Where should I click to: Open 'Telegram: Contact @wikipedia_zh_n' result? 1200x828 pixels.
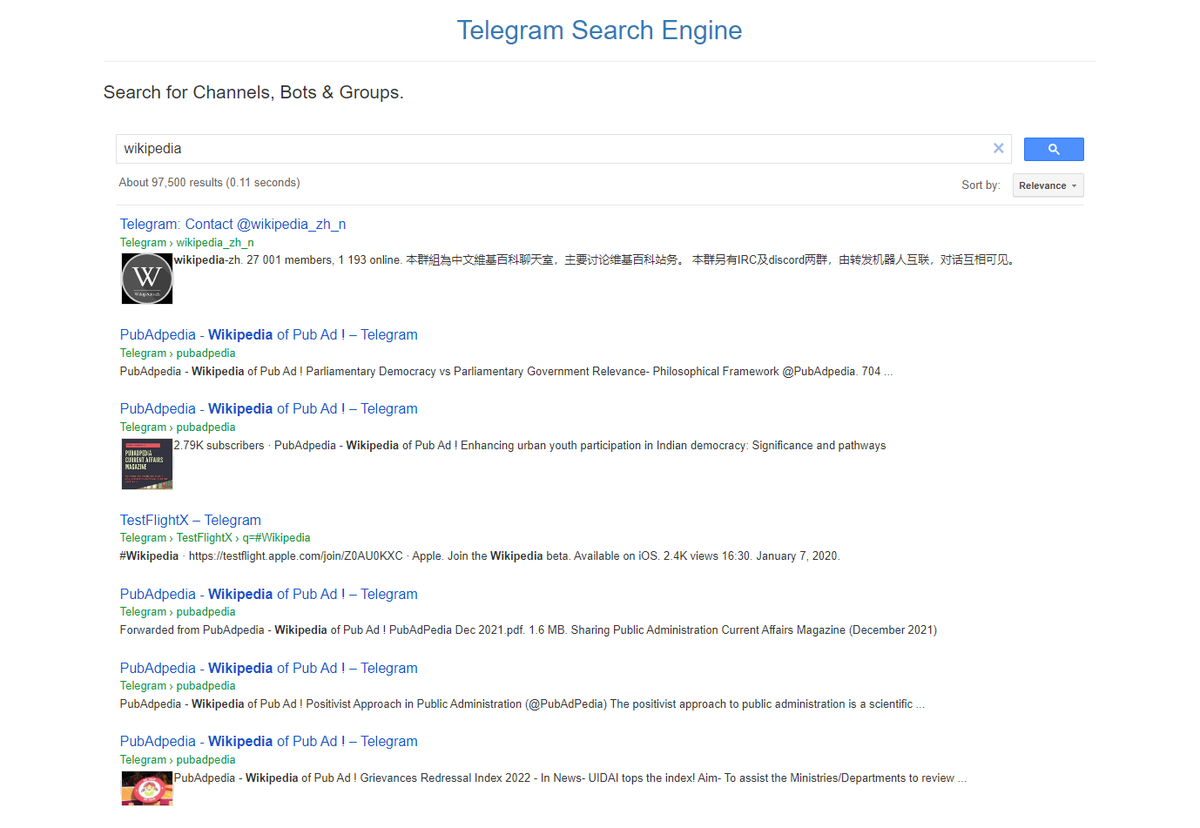pyautogui.click(x=233, y=224)
